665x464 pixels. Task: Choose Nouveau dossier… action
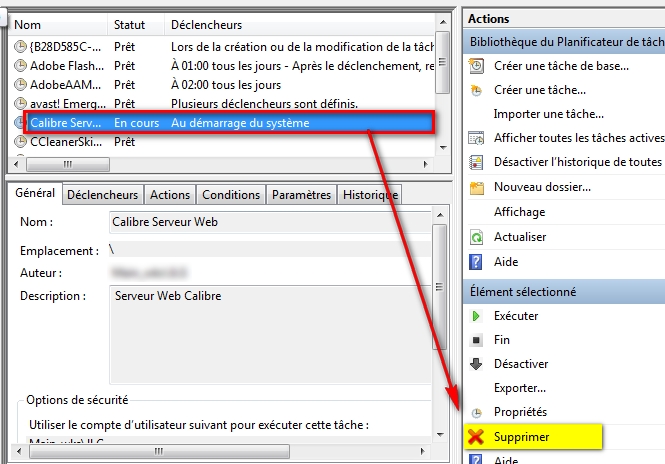[x=542, y=187]
